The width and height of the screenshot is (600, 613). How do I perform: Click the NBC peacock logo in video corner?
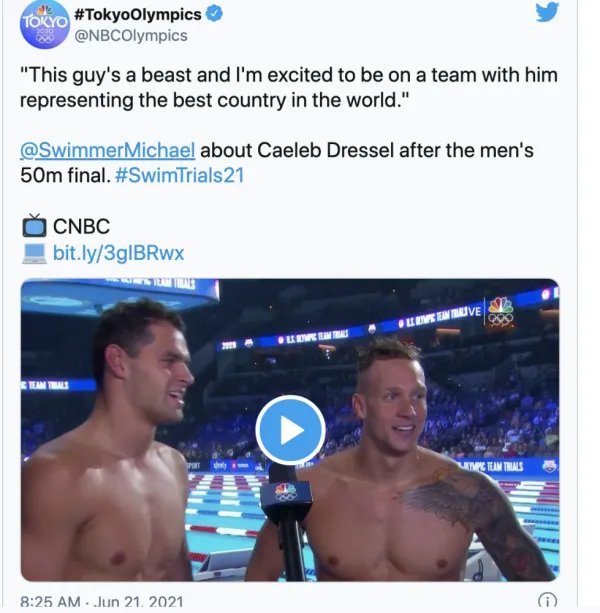[x=499, y=311]
